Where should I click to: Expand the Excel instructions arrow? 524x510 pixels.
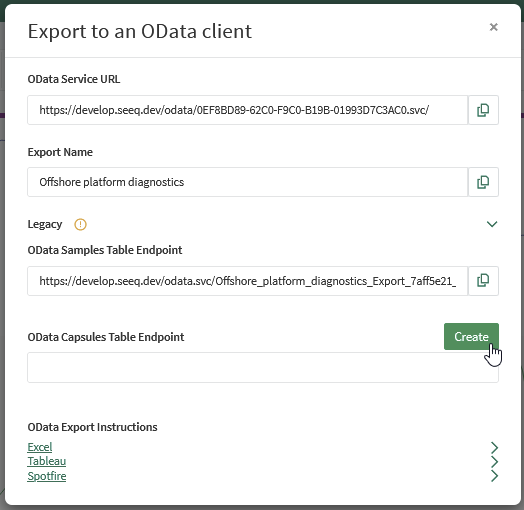495,447
